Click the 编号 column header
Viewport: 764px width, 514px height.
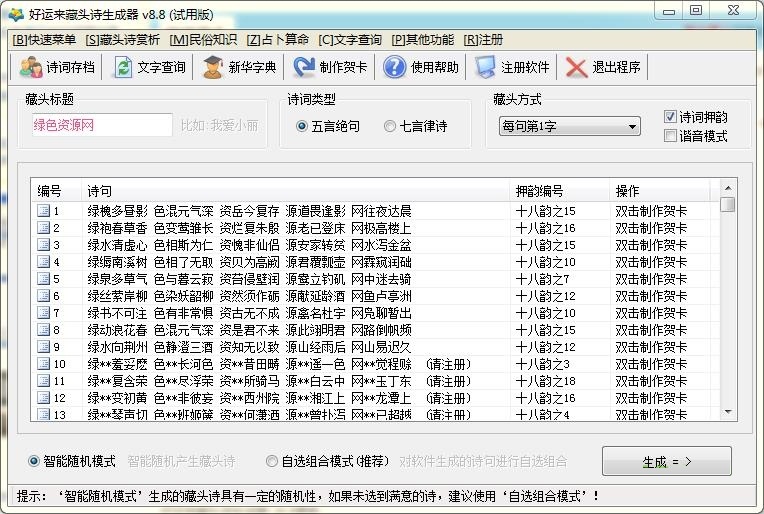tap(56, 191)
